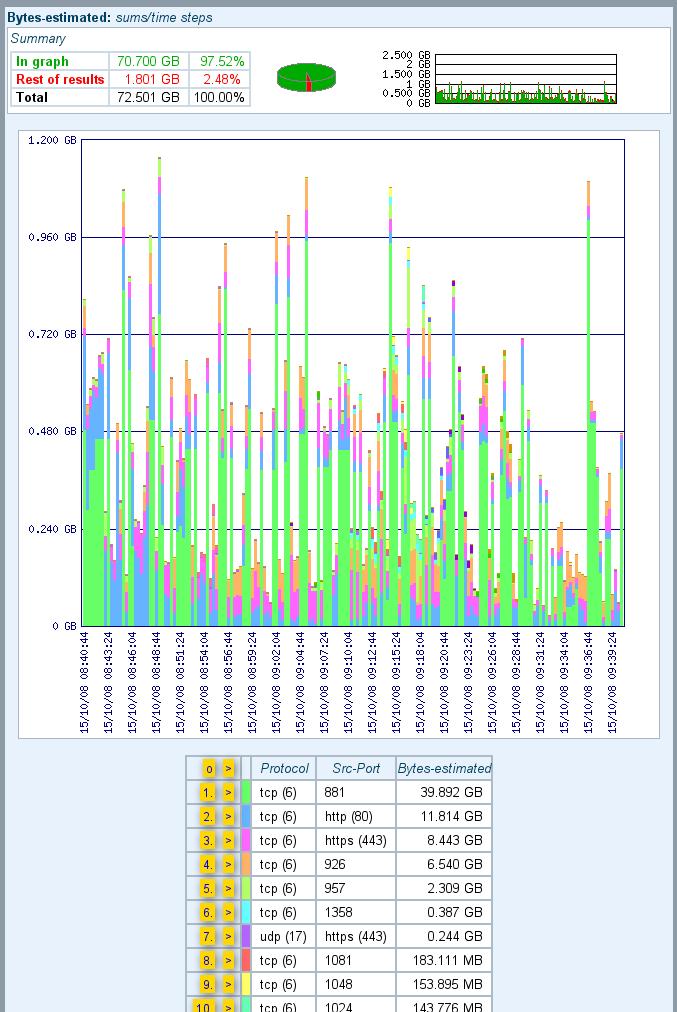Click the '9.' rank button for port 1048
The image size is (677, 1012).
tap(207, 984)
